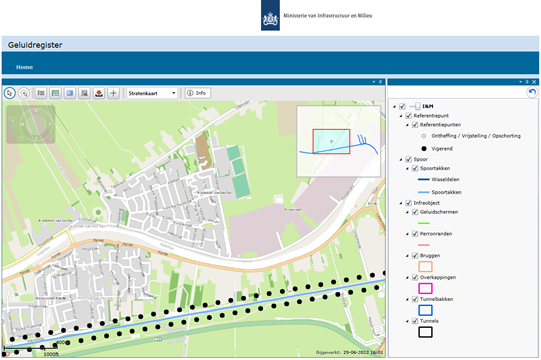The image size is (541, 360).
Task: Click the plus crosshair toolbar icon
Action: tap(113, 93)
